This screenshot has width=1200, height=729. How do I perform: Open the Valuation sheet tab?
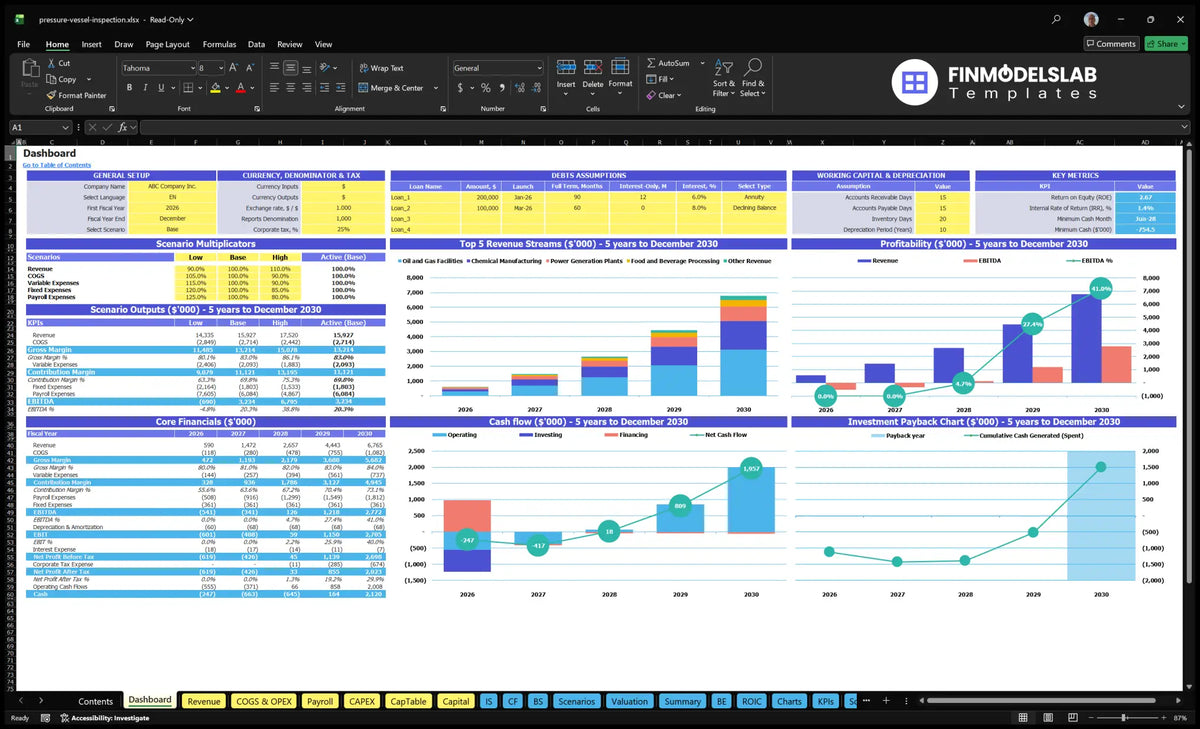click(x=629, y=701)
